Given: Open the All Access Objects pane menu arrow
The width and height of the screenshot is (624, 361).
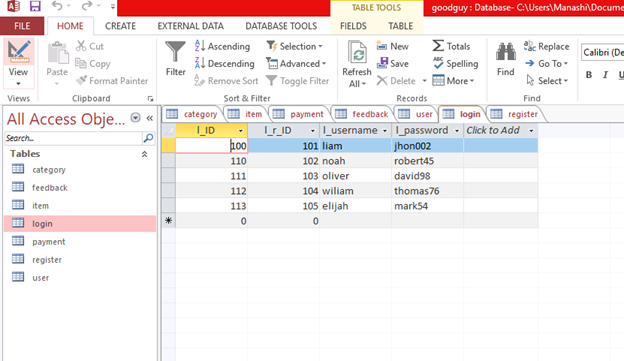Looking at the screenshot, I should (x=135, y=118).
